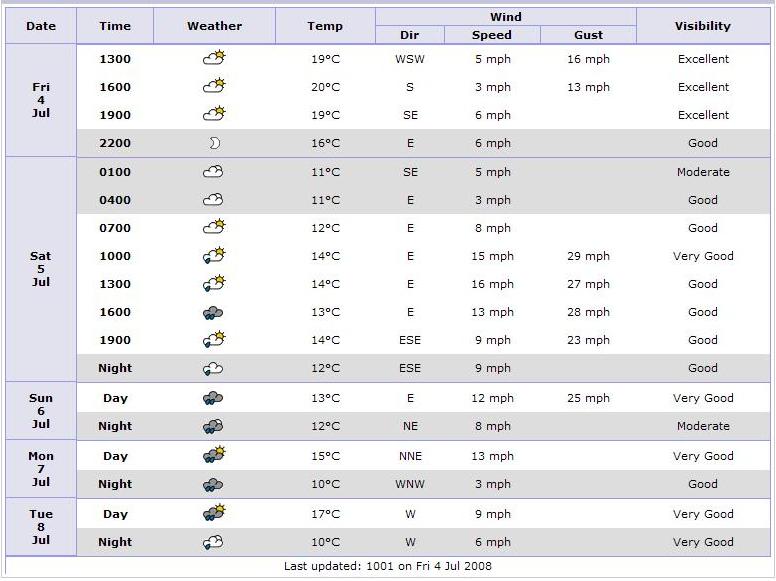Viewport: 776px width, 581px height.
Task: Click the cloudy icon for Saturday 0100
Action: 213,172
